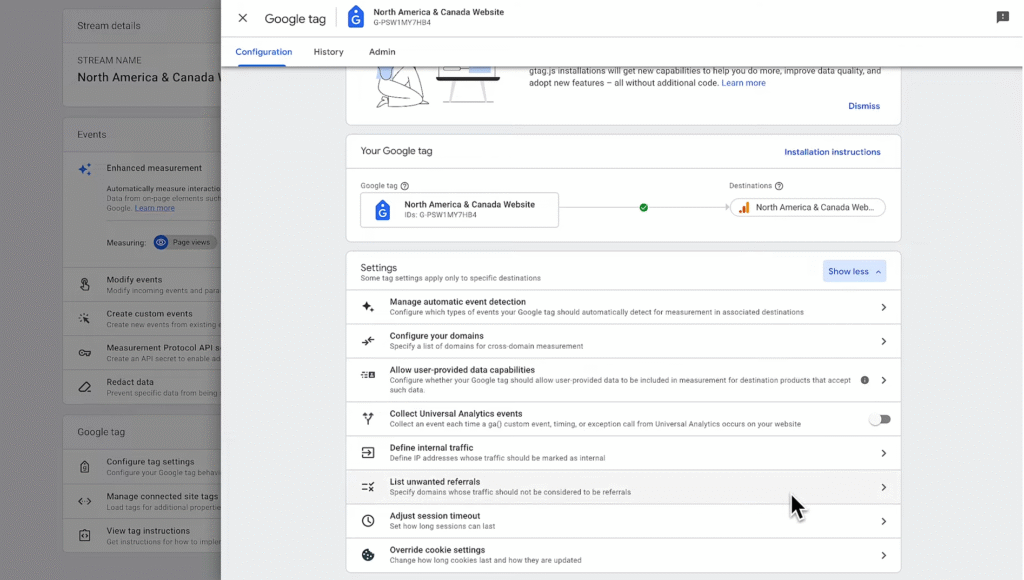The width and height of the screenshot is (1024, 580).
Task: Toggle Collect Universal Analytics events switch
Action: pyautogui.click(x=880, y=419)
